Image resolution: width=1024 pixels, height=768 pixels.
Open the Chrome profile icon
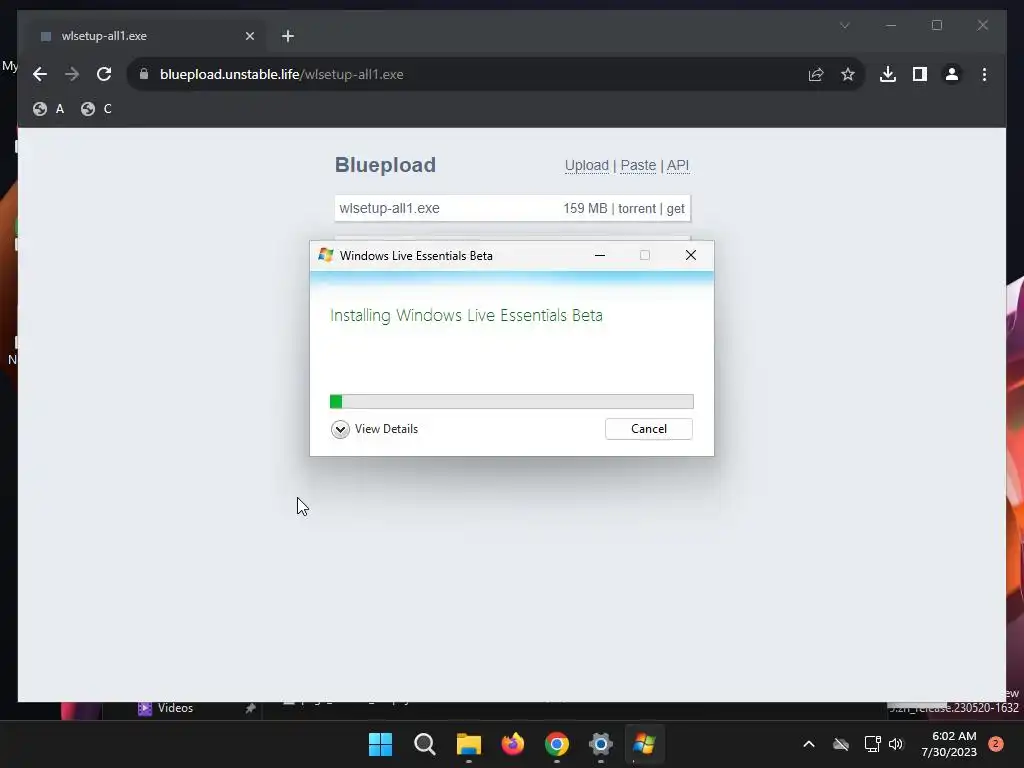click(x=952, y=74)
